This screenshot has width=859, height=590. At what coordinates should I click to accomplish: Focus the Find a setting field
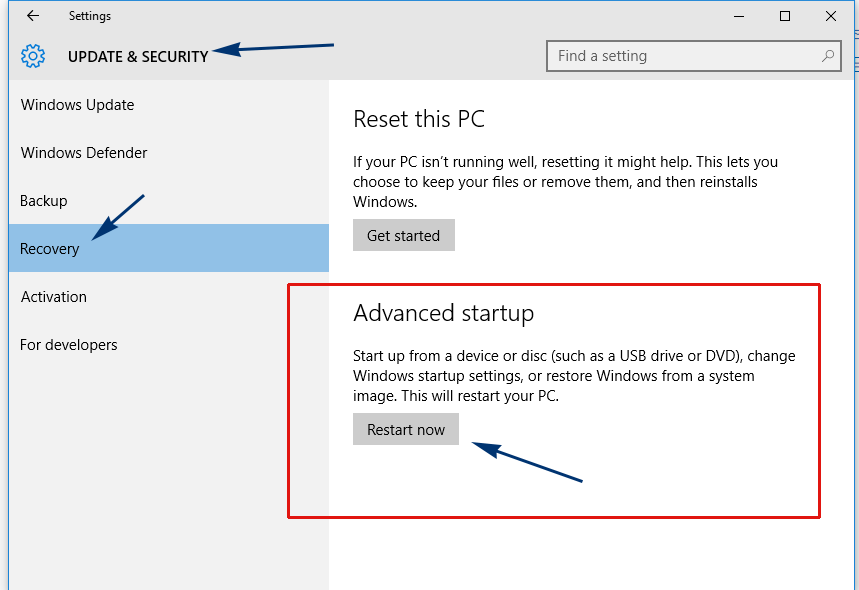(694, 56)
